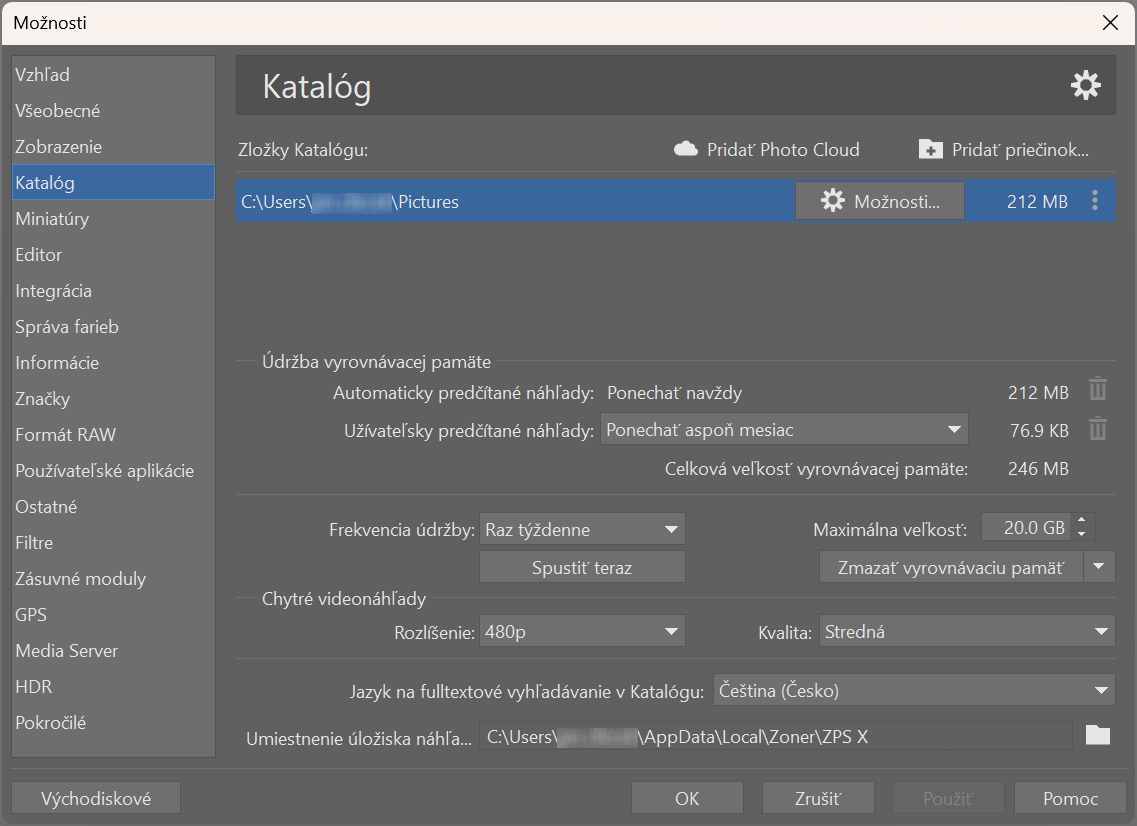
Task: Select Zásuvné moduly in the sidebar
Action: point(113,579)
